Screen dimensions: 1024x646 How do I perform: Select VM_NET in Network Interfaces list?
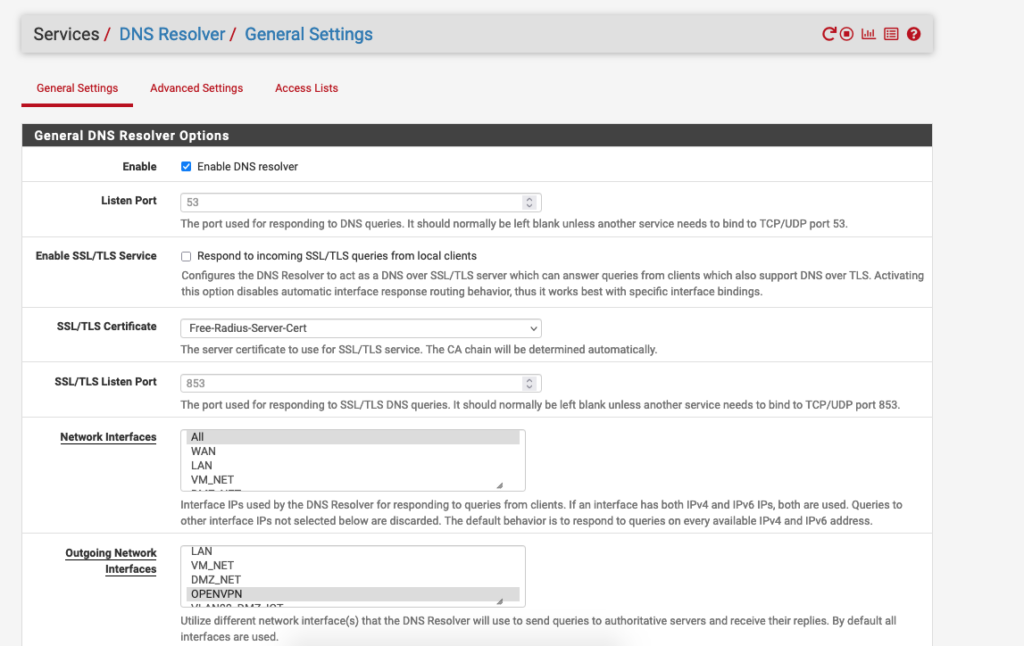tap(353, 480)
